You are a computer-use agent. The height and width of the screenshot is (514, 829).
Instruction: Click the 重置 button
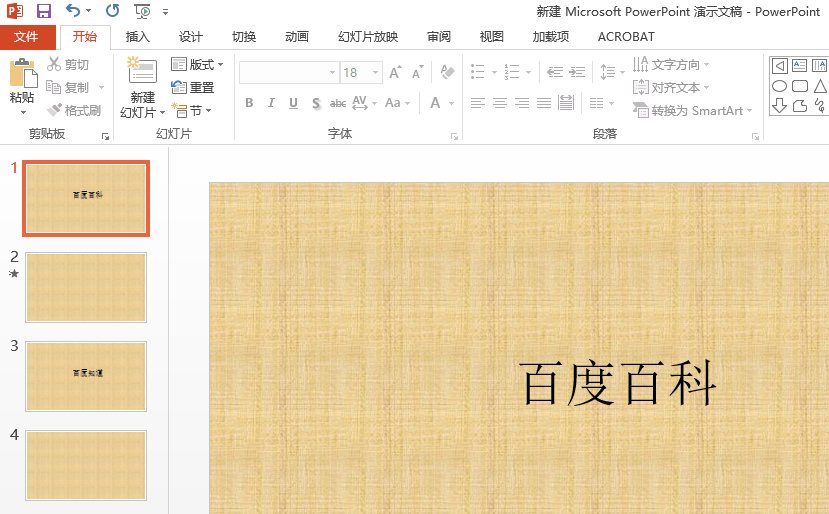point(193,87)
